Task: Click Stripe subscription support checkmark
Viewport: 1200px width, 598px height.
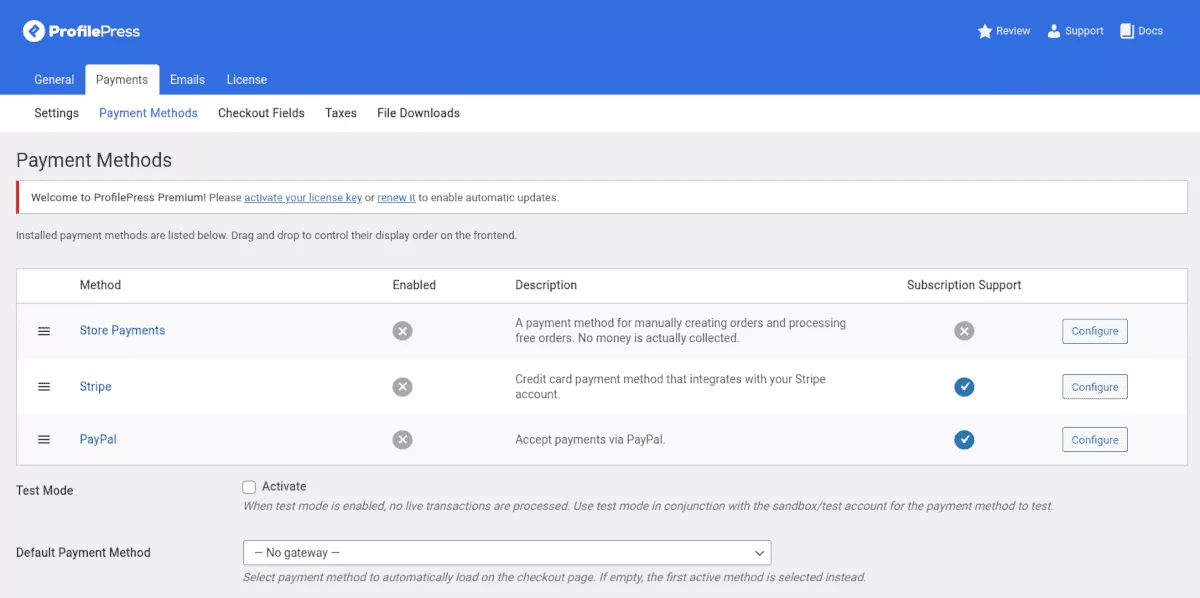Action: [x=964, y=387]
